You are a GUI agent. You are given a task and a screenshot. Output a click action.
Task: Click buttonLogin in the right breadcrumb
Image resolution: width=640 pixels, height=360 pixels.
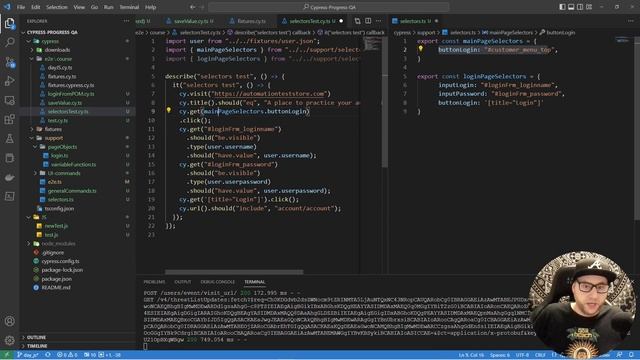point(560,32)
